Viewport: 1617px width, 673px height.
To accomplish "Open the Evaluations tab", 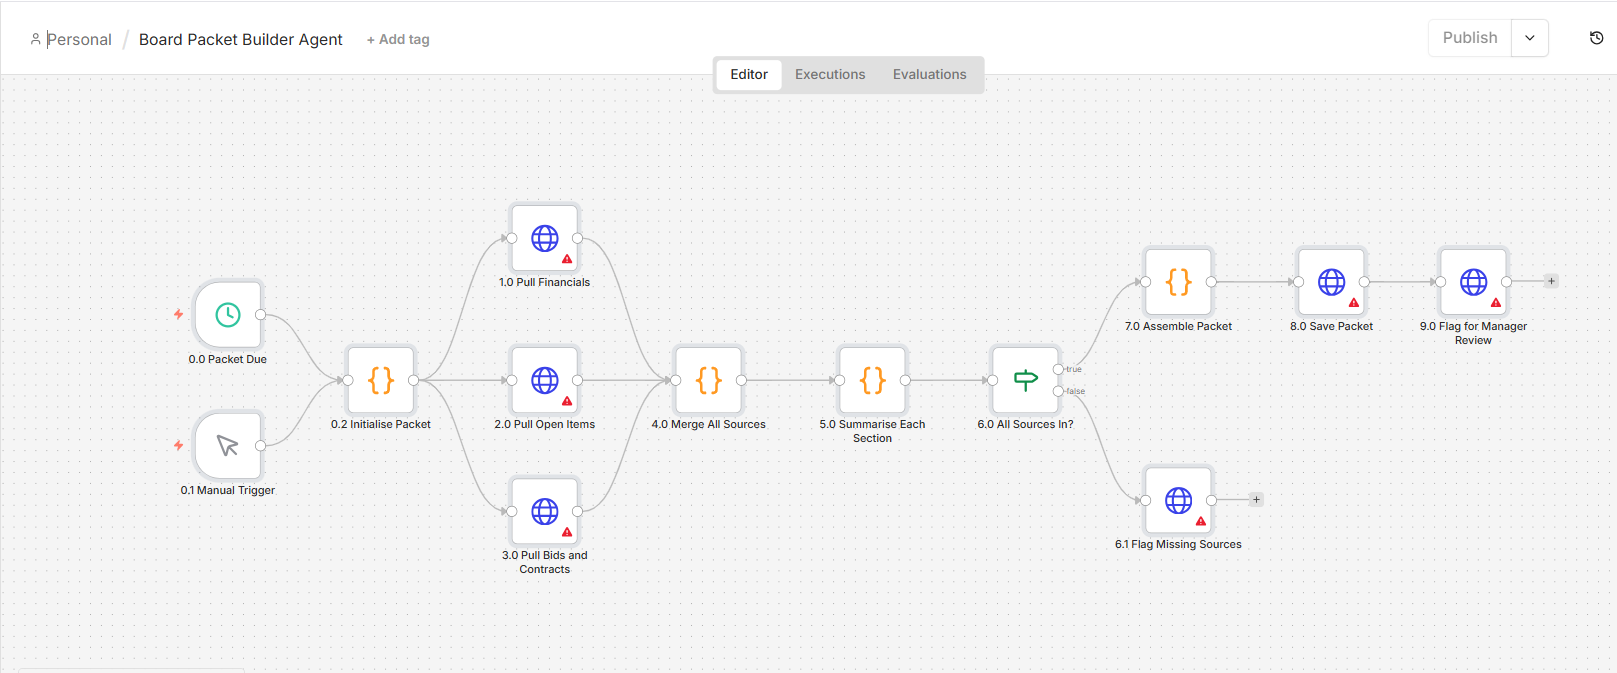I will point(930,74).
